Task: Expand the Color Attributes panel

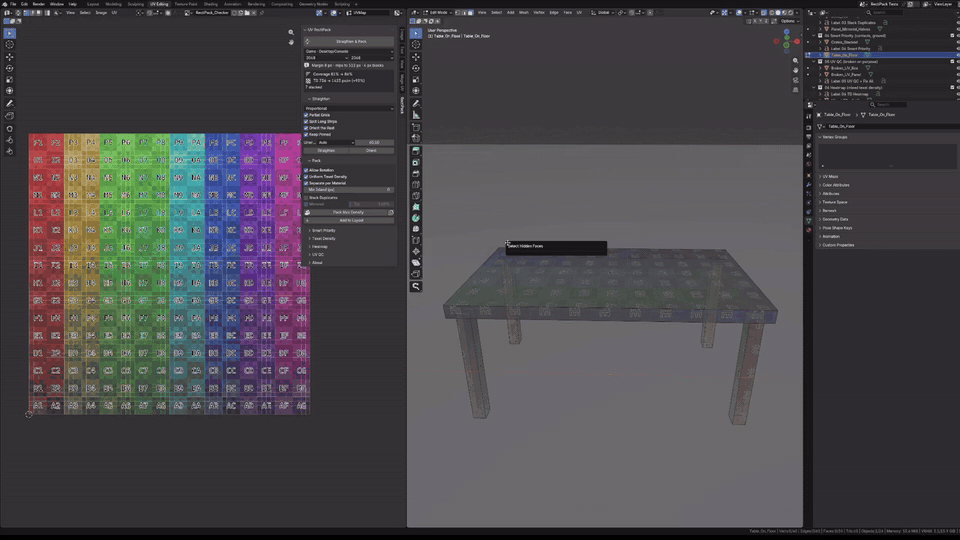Action: [834, 185]
